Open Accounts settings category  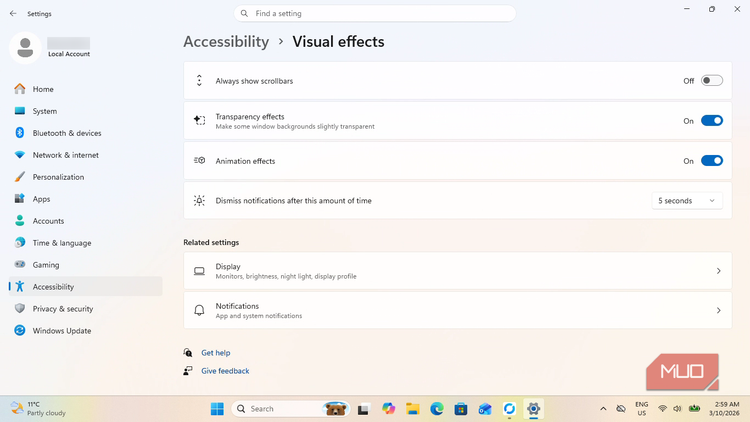click(85, 221)
